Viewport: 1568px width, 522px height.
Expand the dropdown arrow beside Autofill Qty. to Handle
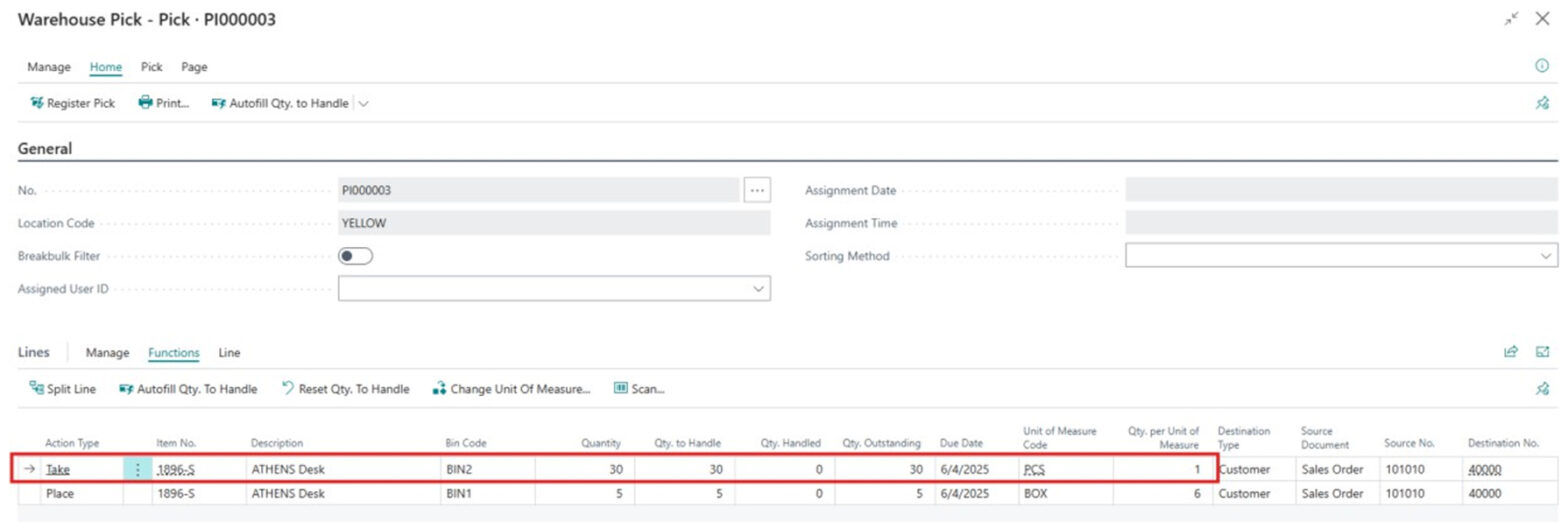[x=363, y=103]
